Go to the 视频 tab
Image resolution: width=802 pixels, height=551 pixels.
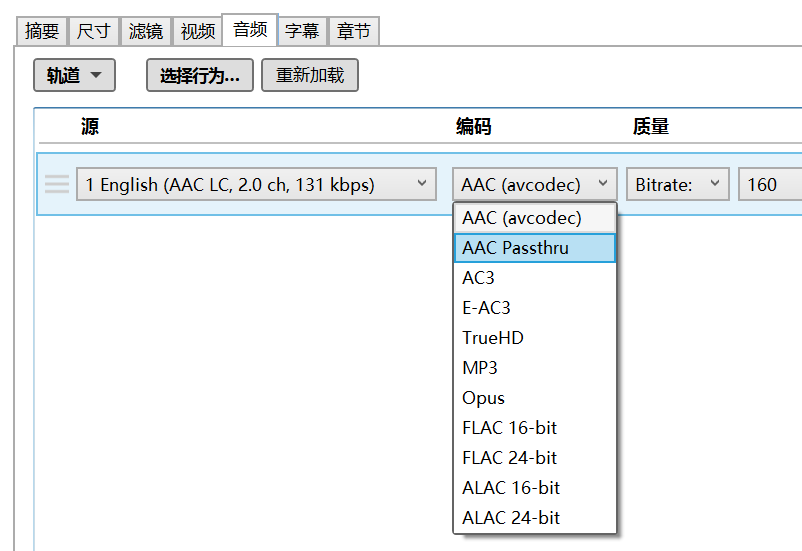(198, 31)
